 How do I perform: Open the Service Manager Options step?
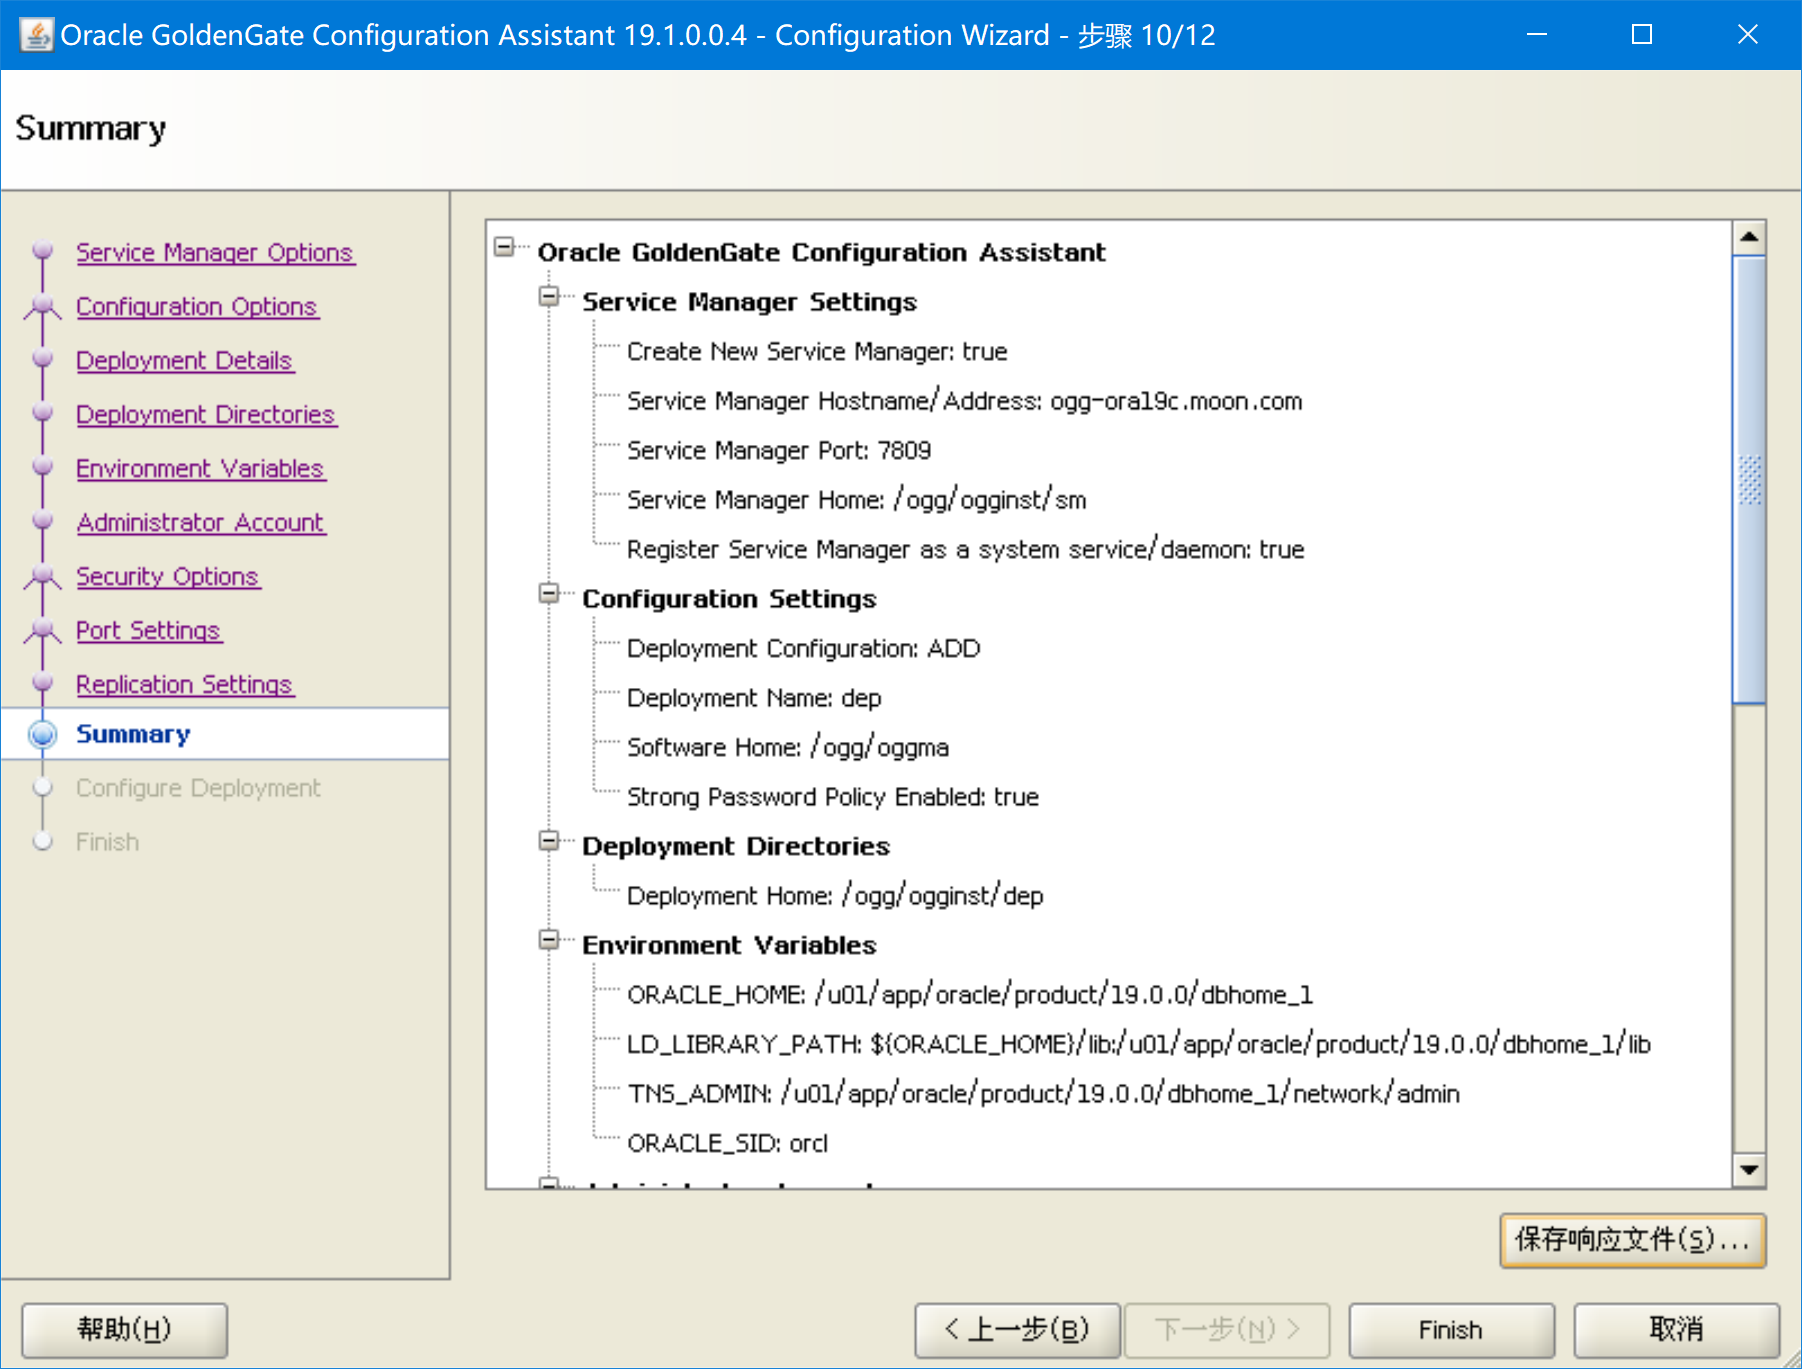(x=215, y=252)
